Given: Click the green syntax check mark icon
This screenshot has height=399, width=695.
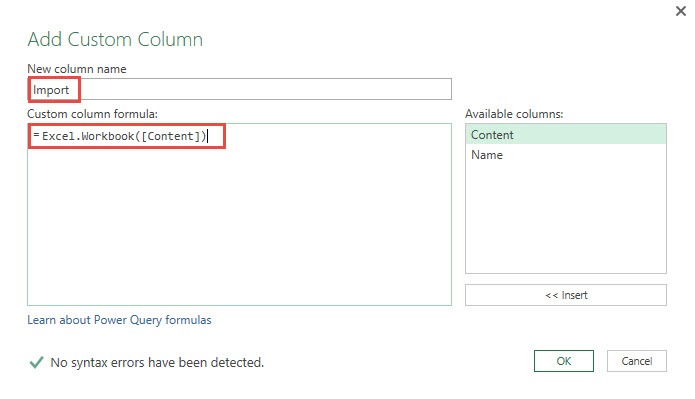Looking at the screenshot, I should coord(36,362).
